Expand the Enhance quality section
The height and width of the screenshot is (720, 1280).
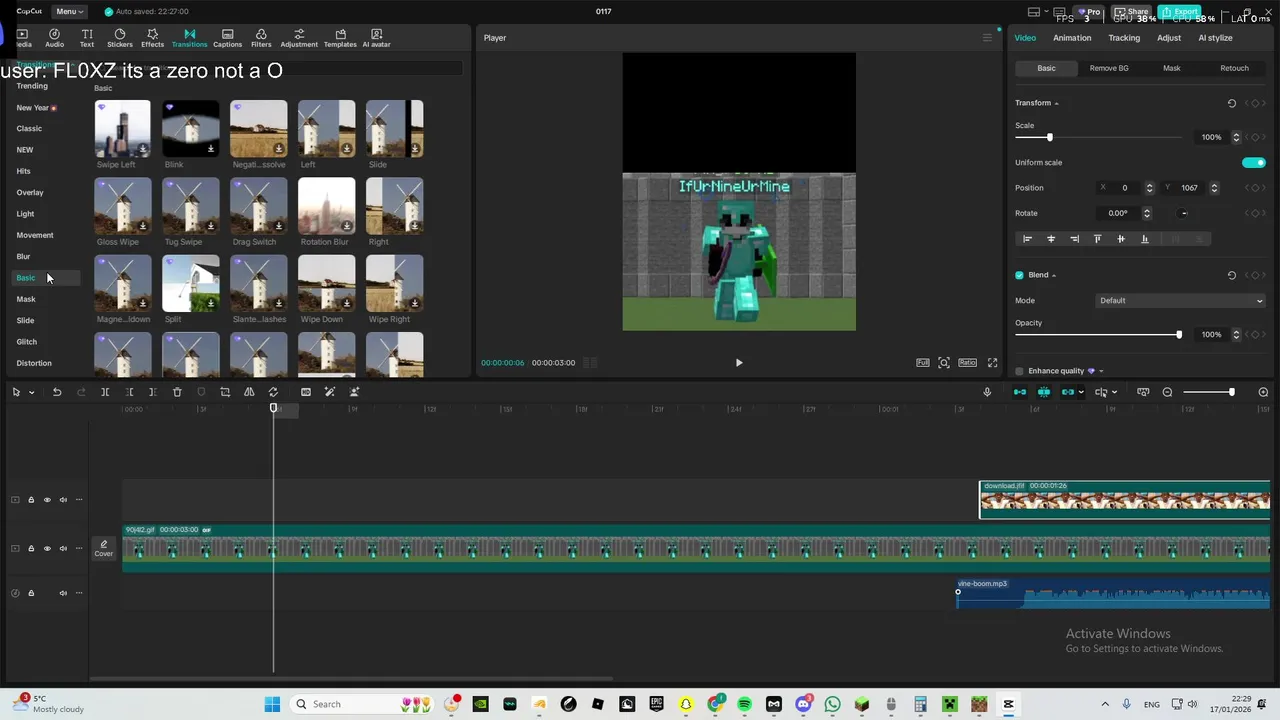pos(1101,371)
